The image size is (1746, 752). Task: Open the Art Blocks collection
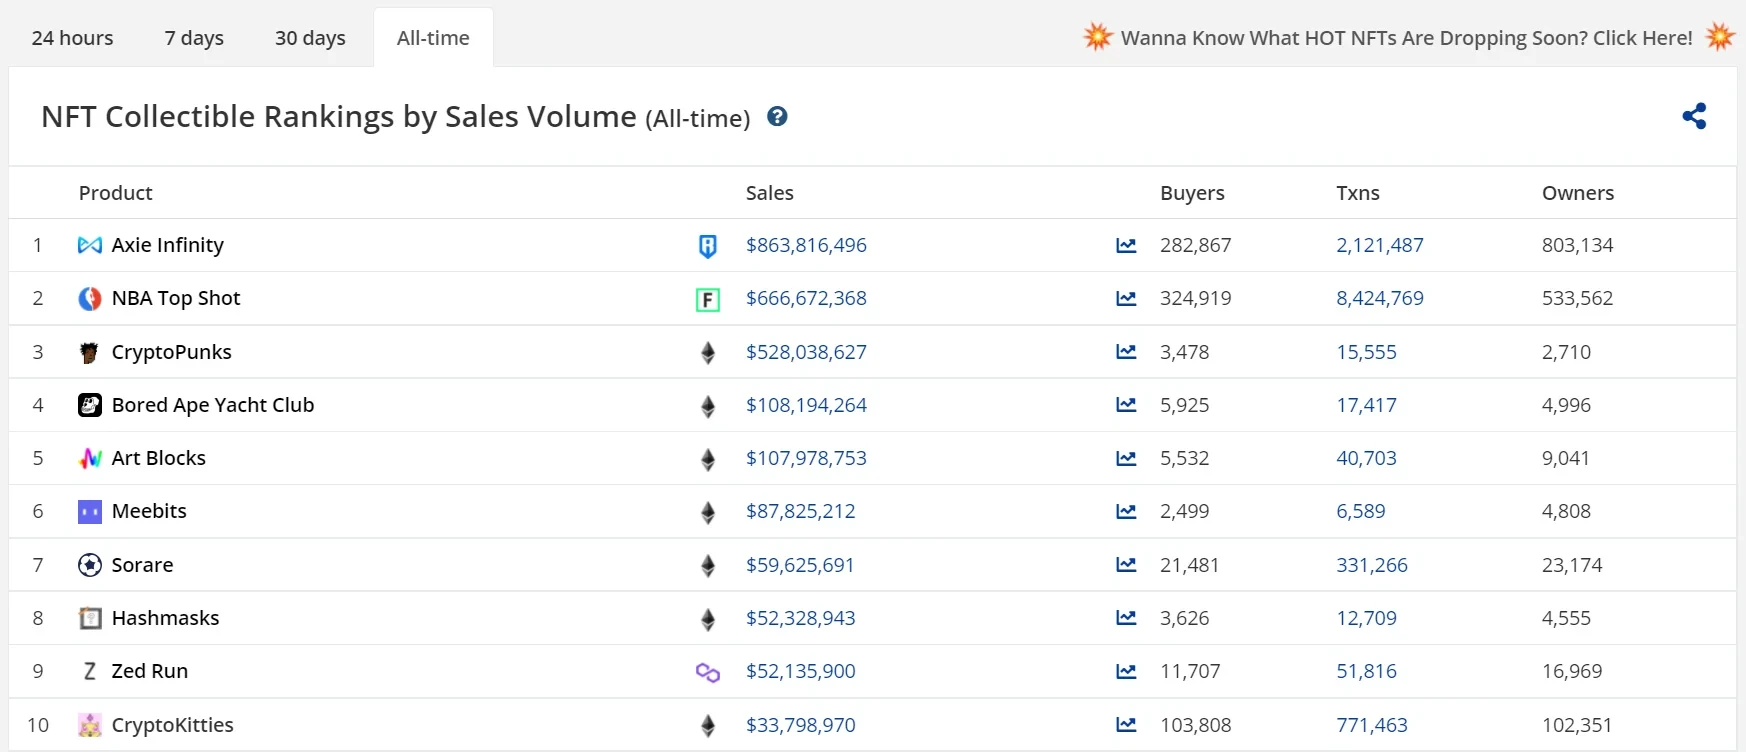coord(158,458)
